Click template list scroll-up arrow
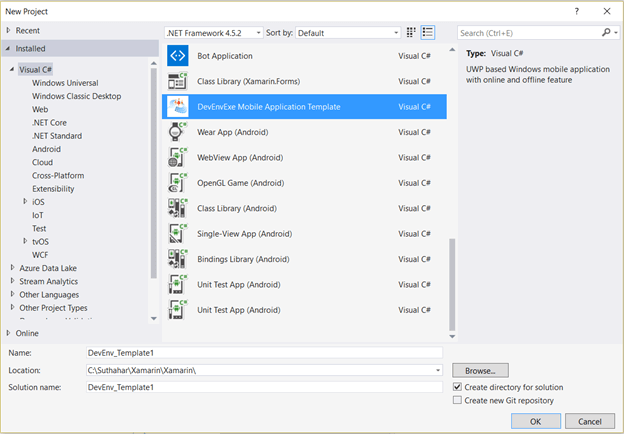This screenshot has height=434, width=624. point(452,50)
